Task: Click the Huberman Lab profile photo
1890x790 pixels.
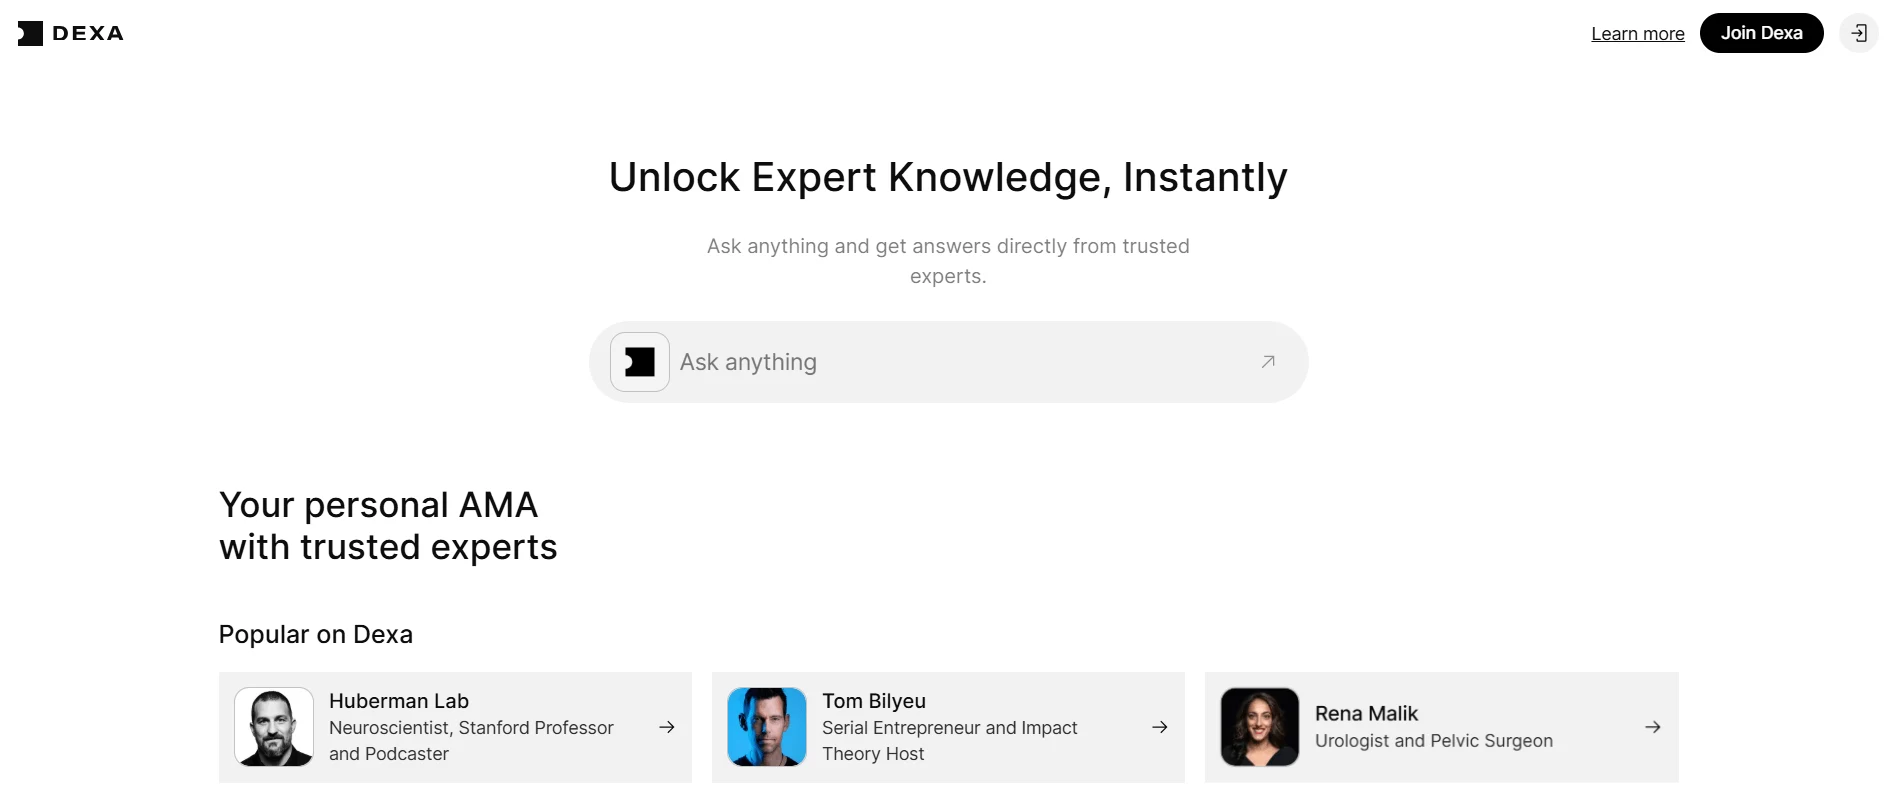Action: click(273, 727)
